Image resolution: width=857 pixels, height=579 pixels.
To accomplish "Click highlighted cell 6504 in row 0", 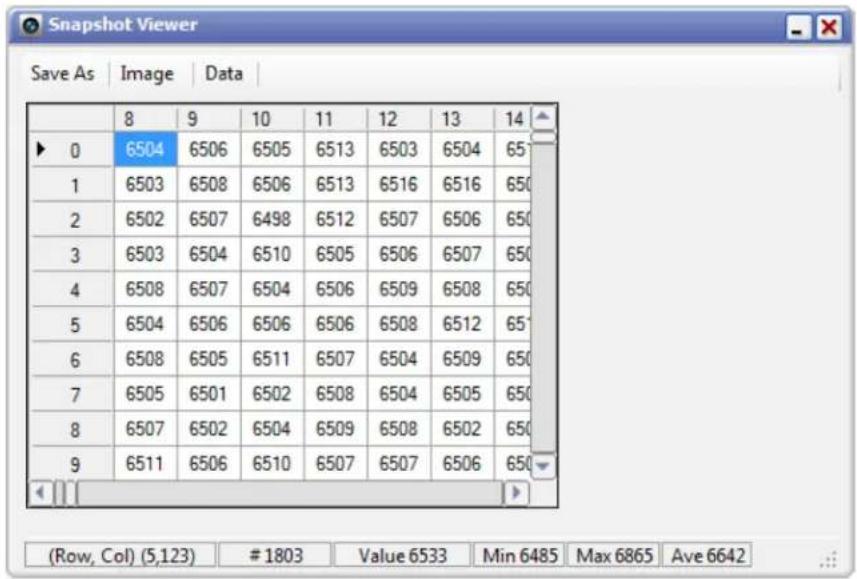I will 145,149.
